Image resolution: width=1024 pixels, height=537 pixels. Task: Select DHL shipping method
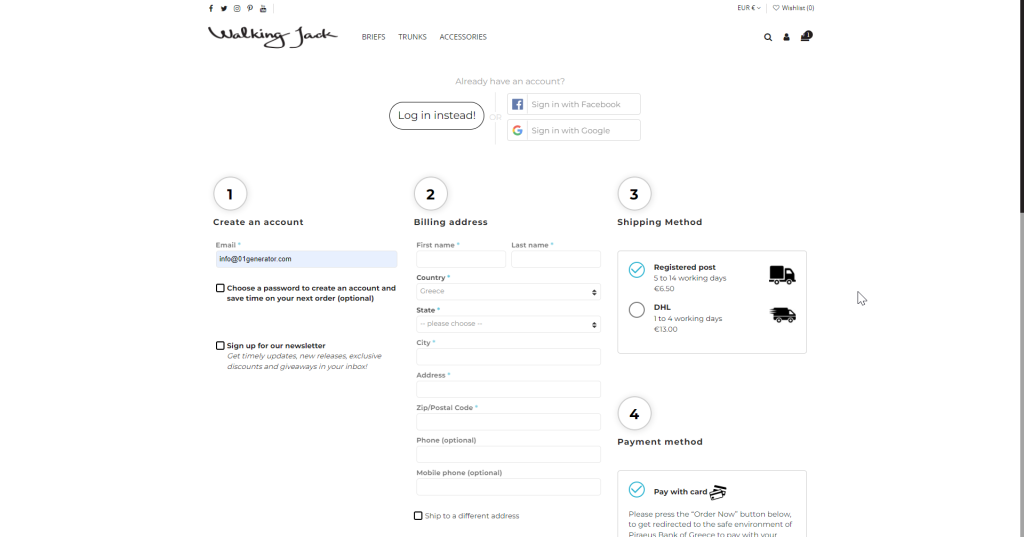637,310
